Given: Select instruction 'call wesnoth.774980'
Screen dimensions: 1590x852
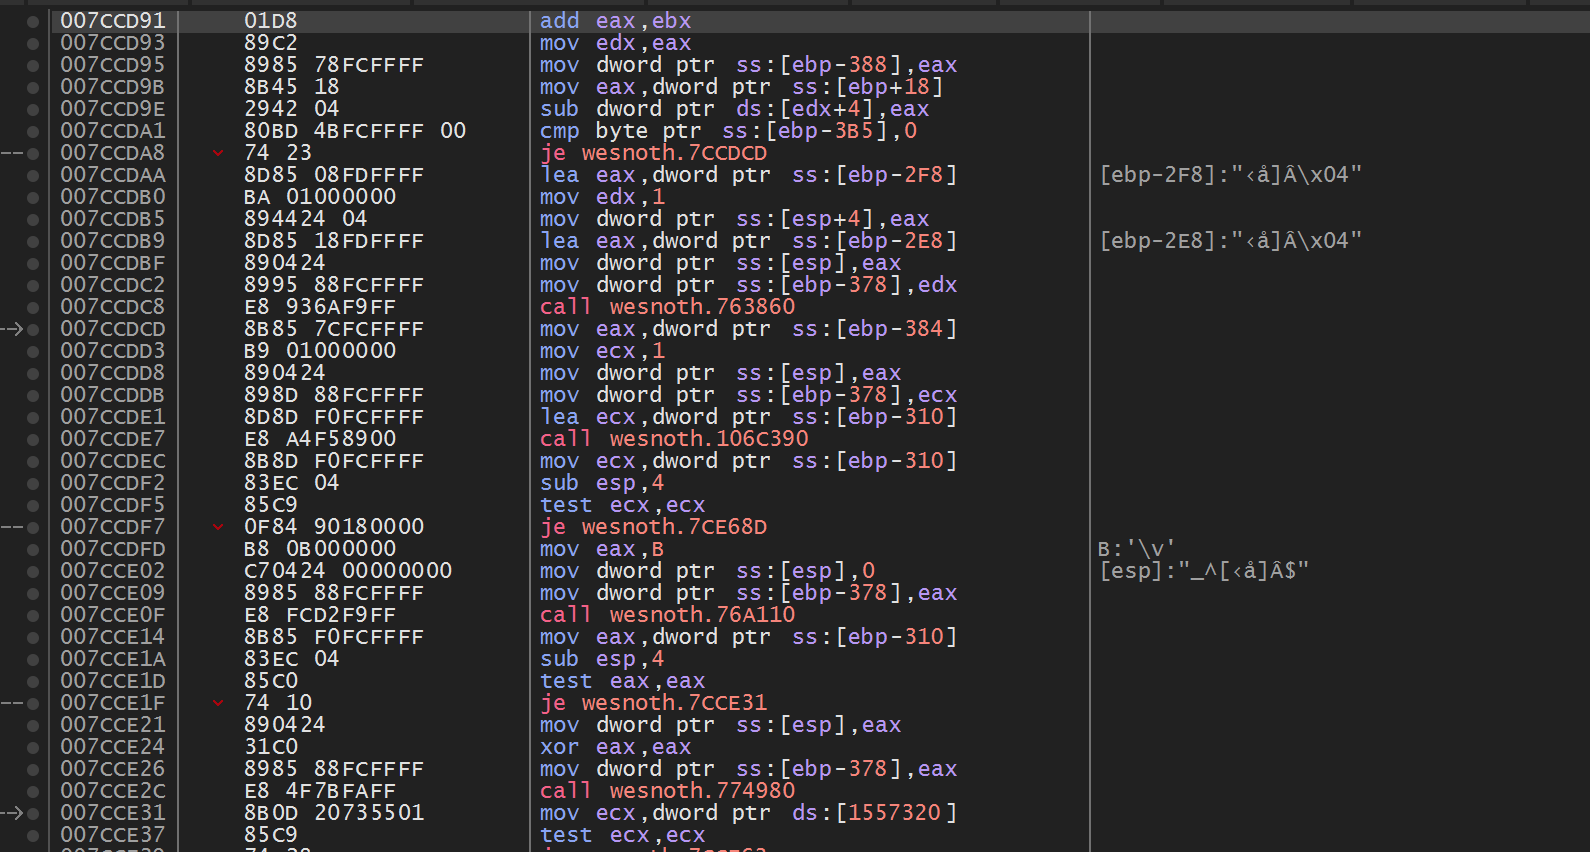Looking at the screenshot, I should 668,791.
